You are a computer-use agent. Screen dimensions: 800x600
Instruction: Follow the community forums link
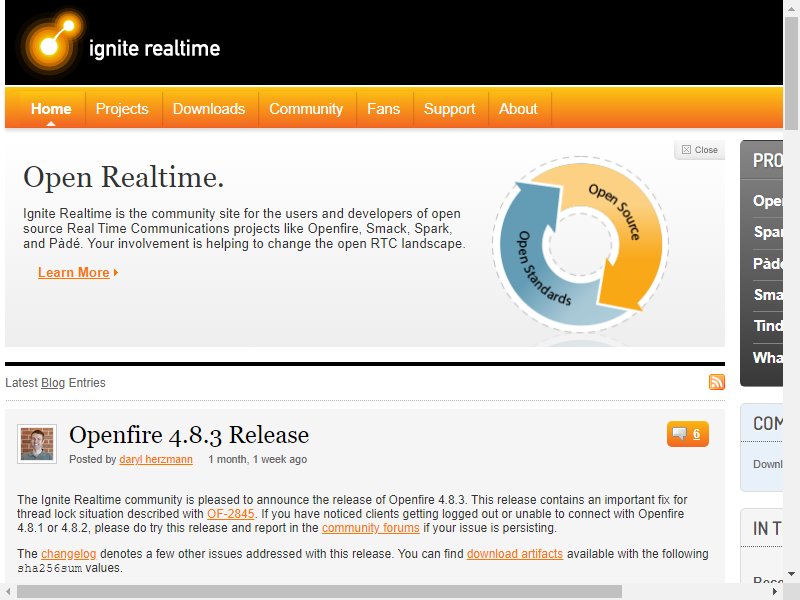(x=370, y=528)
